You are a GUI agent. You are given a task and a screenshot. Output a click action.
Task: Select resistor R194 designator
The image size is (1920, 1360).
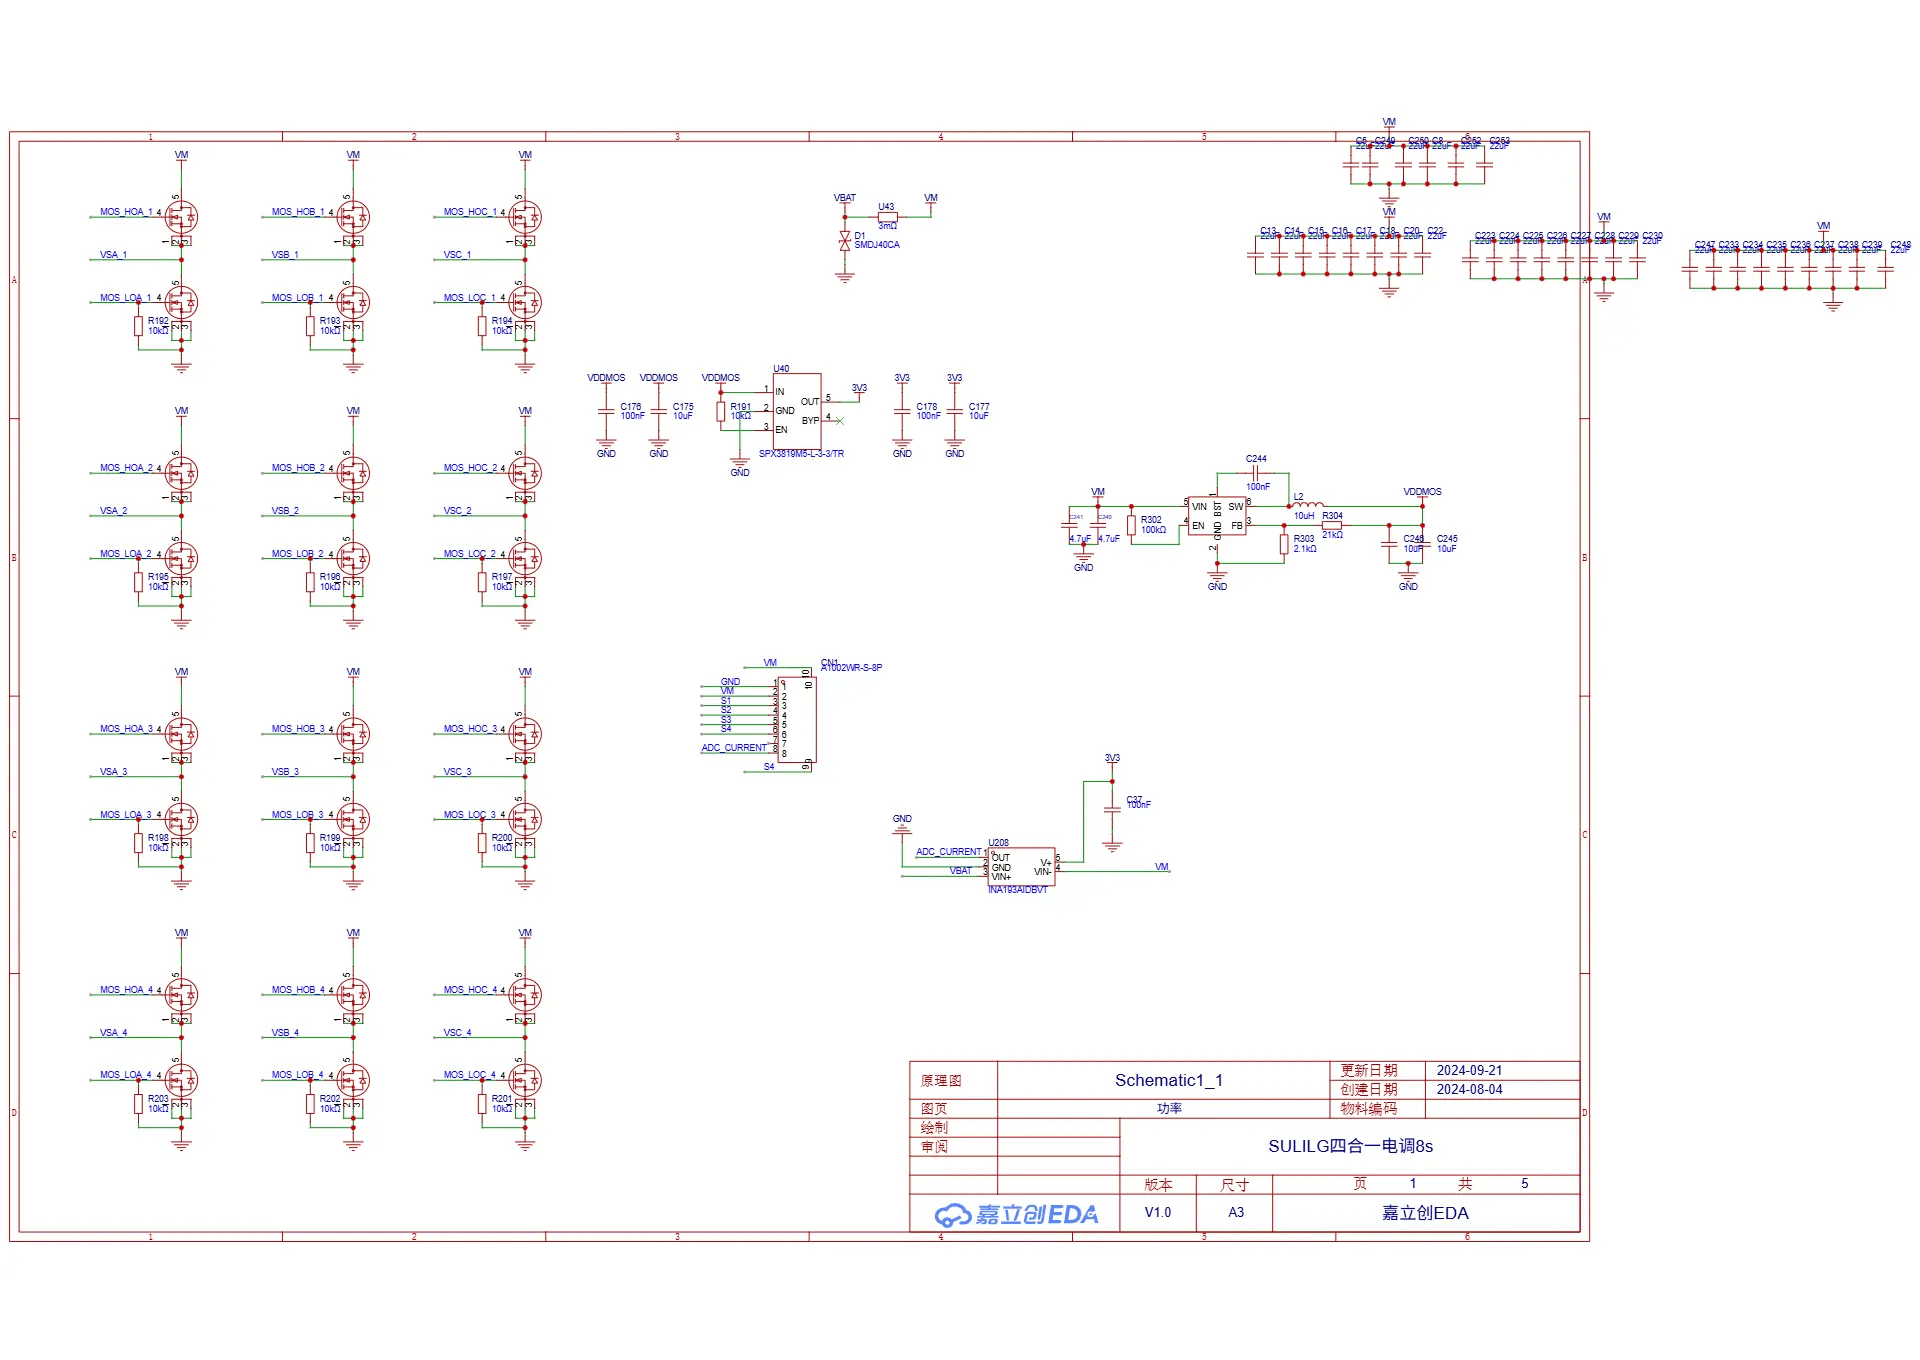tap(502, 321)
